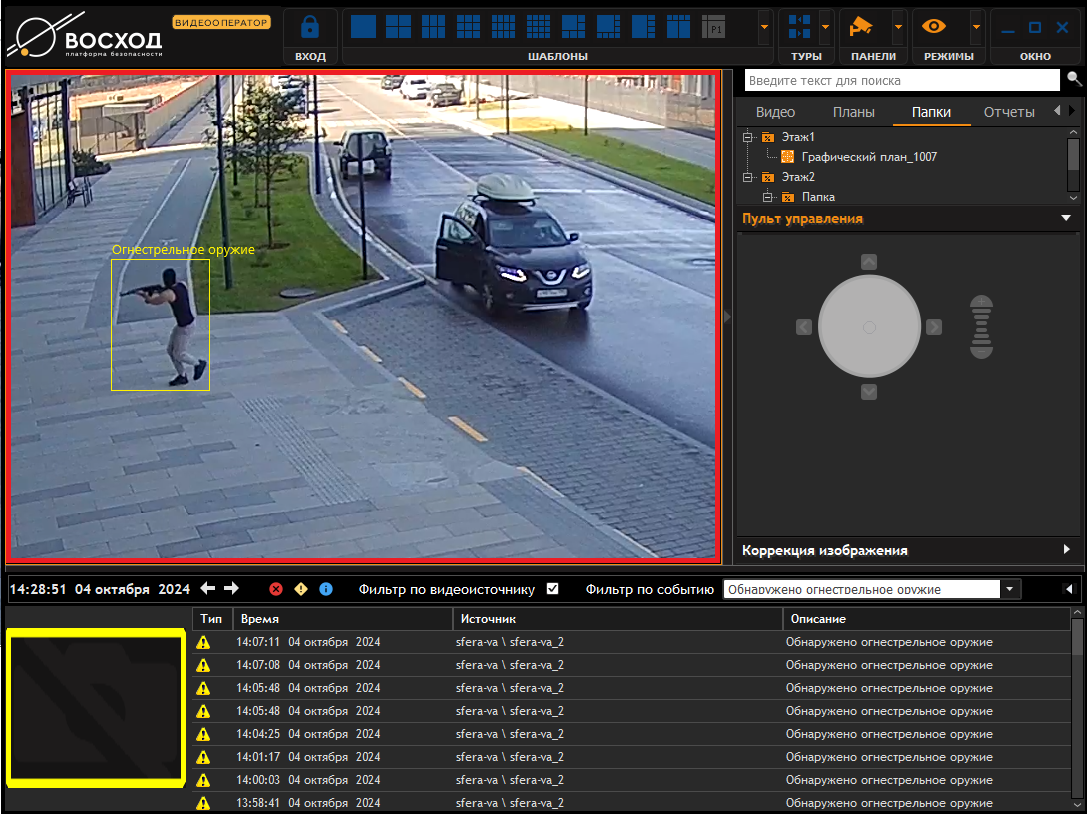Click the magnifier search icon

click(1074, 79)
